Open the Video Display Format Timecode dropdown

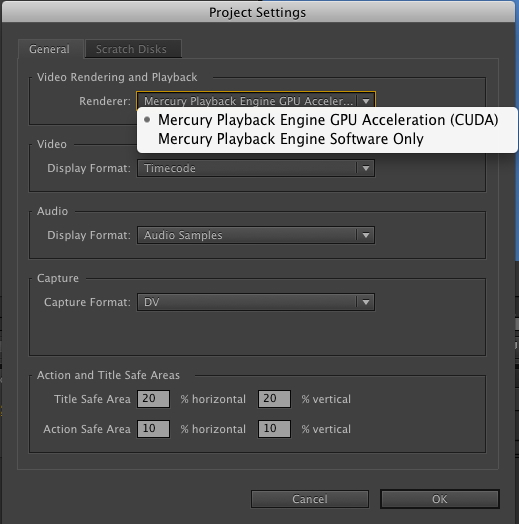tap(256, 168)
